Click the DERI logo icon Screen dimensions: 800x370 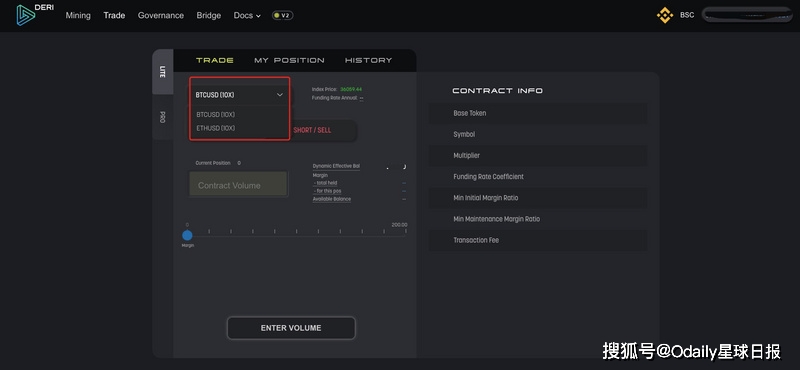coord(26,15)
